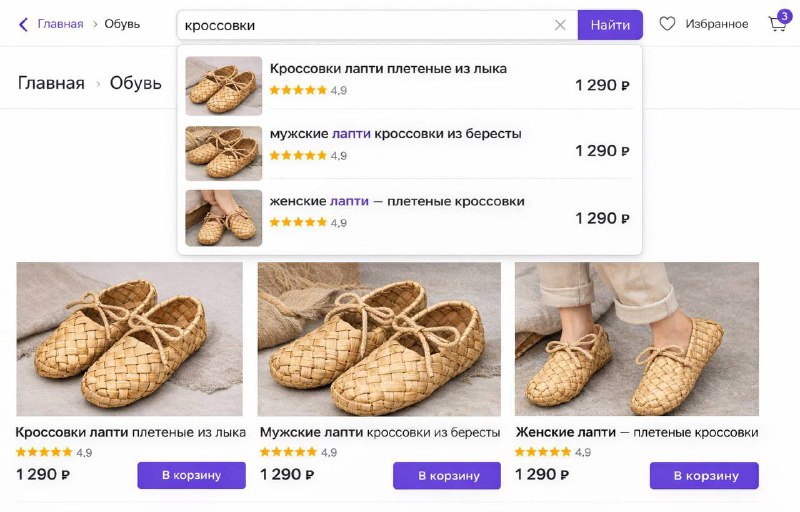Screen dimensions: 800x512
Task: Go to Главная in top breadcrumb
Action: point(60,24)
